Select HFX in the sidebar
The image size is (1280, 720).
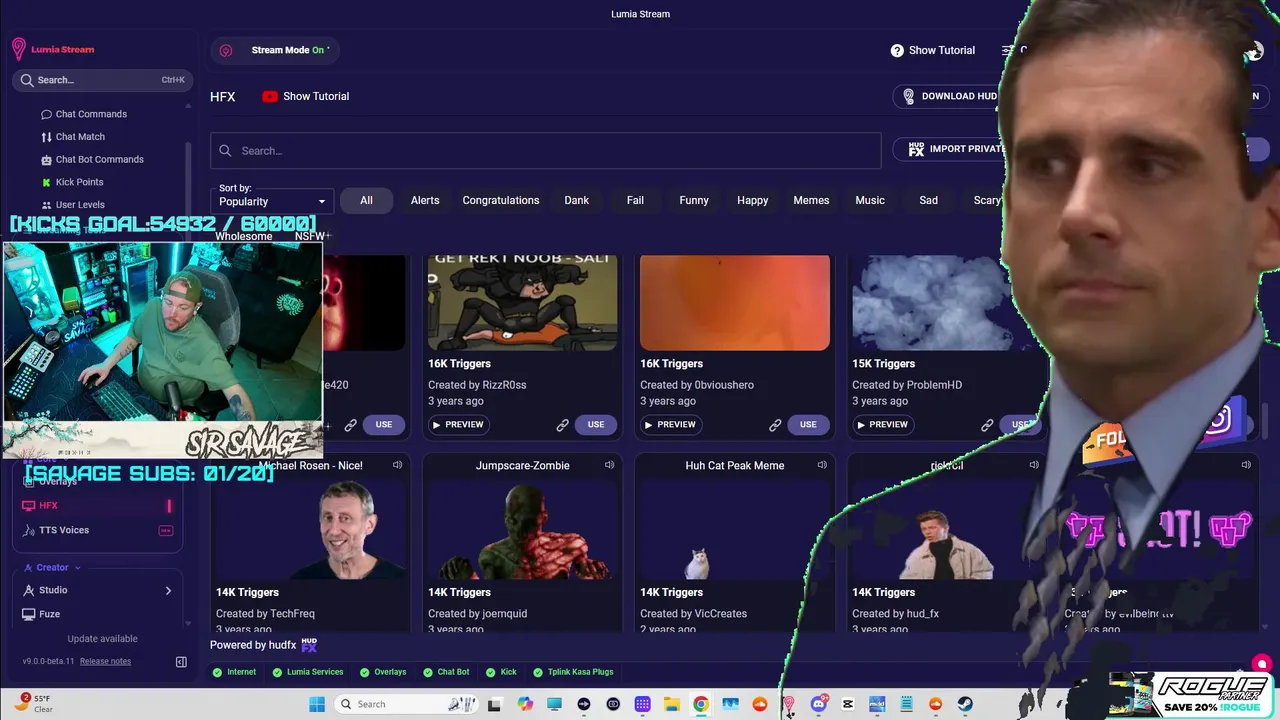(97, 506)
